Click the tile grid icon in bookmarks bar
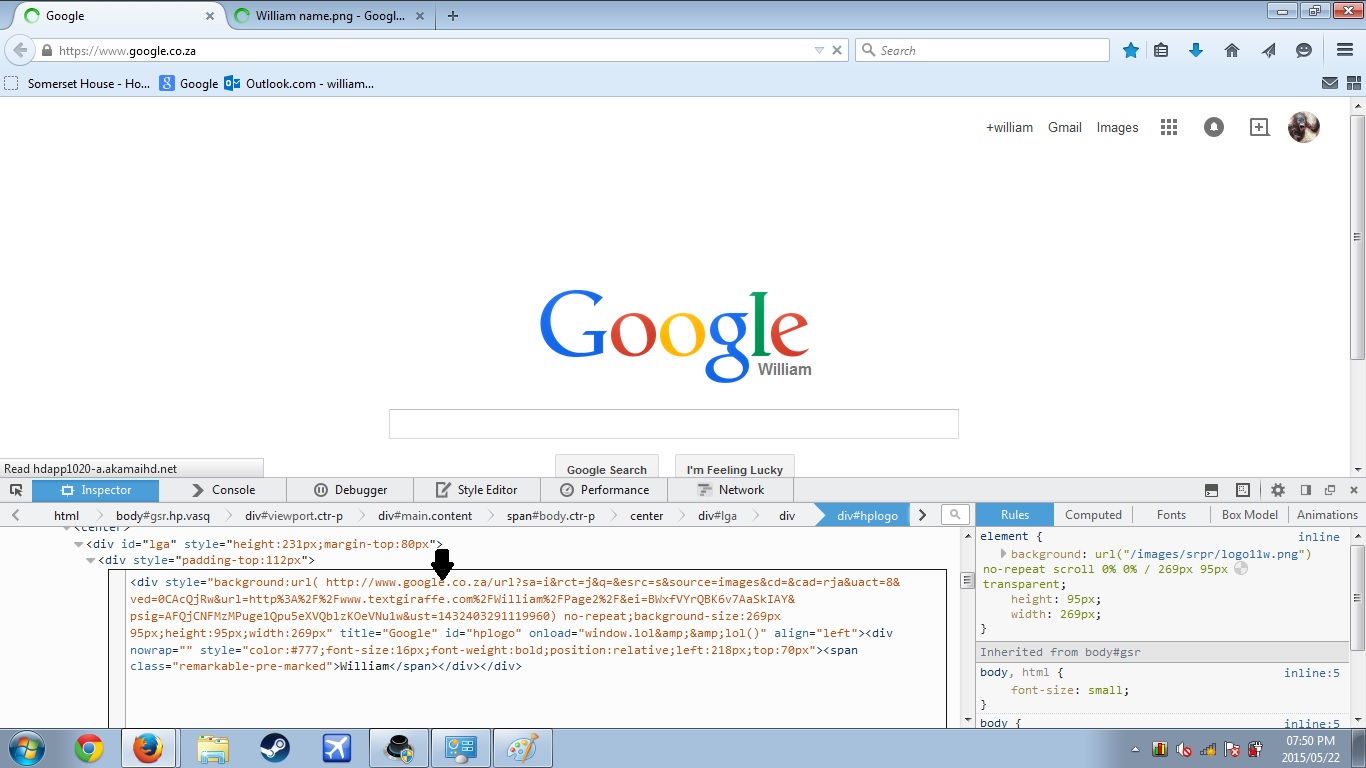Screen dimensions: 1366x768 tap(1353, 84)
